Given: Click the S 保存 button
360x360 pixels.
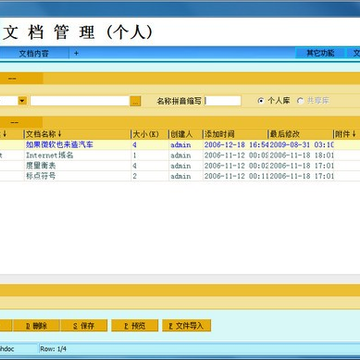Looking at the screenshot, I should pos(84,326).
